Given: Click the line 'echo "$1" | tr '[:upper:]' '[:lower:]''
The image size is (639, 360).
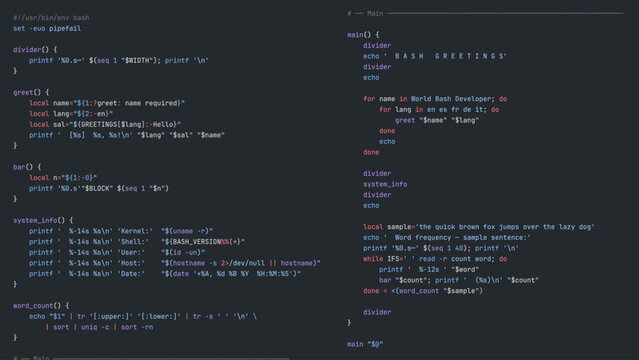Looking at the screenshot, I should click(x=143, y=316).
